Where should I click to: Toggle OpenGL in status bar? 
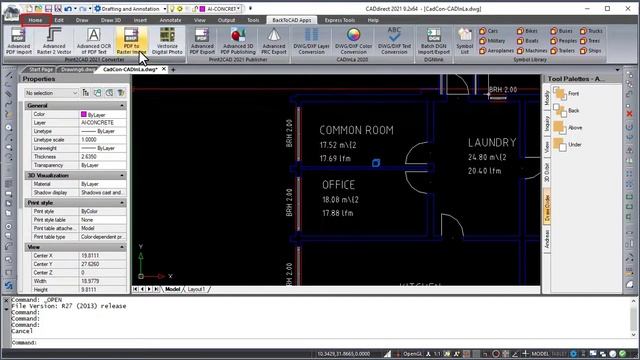[x=412, y=354]
